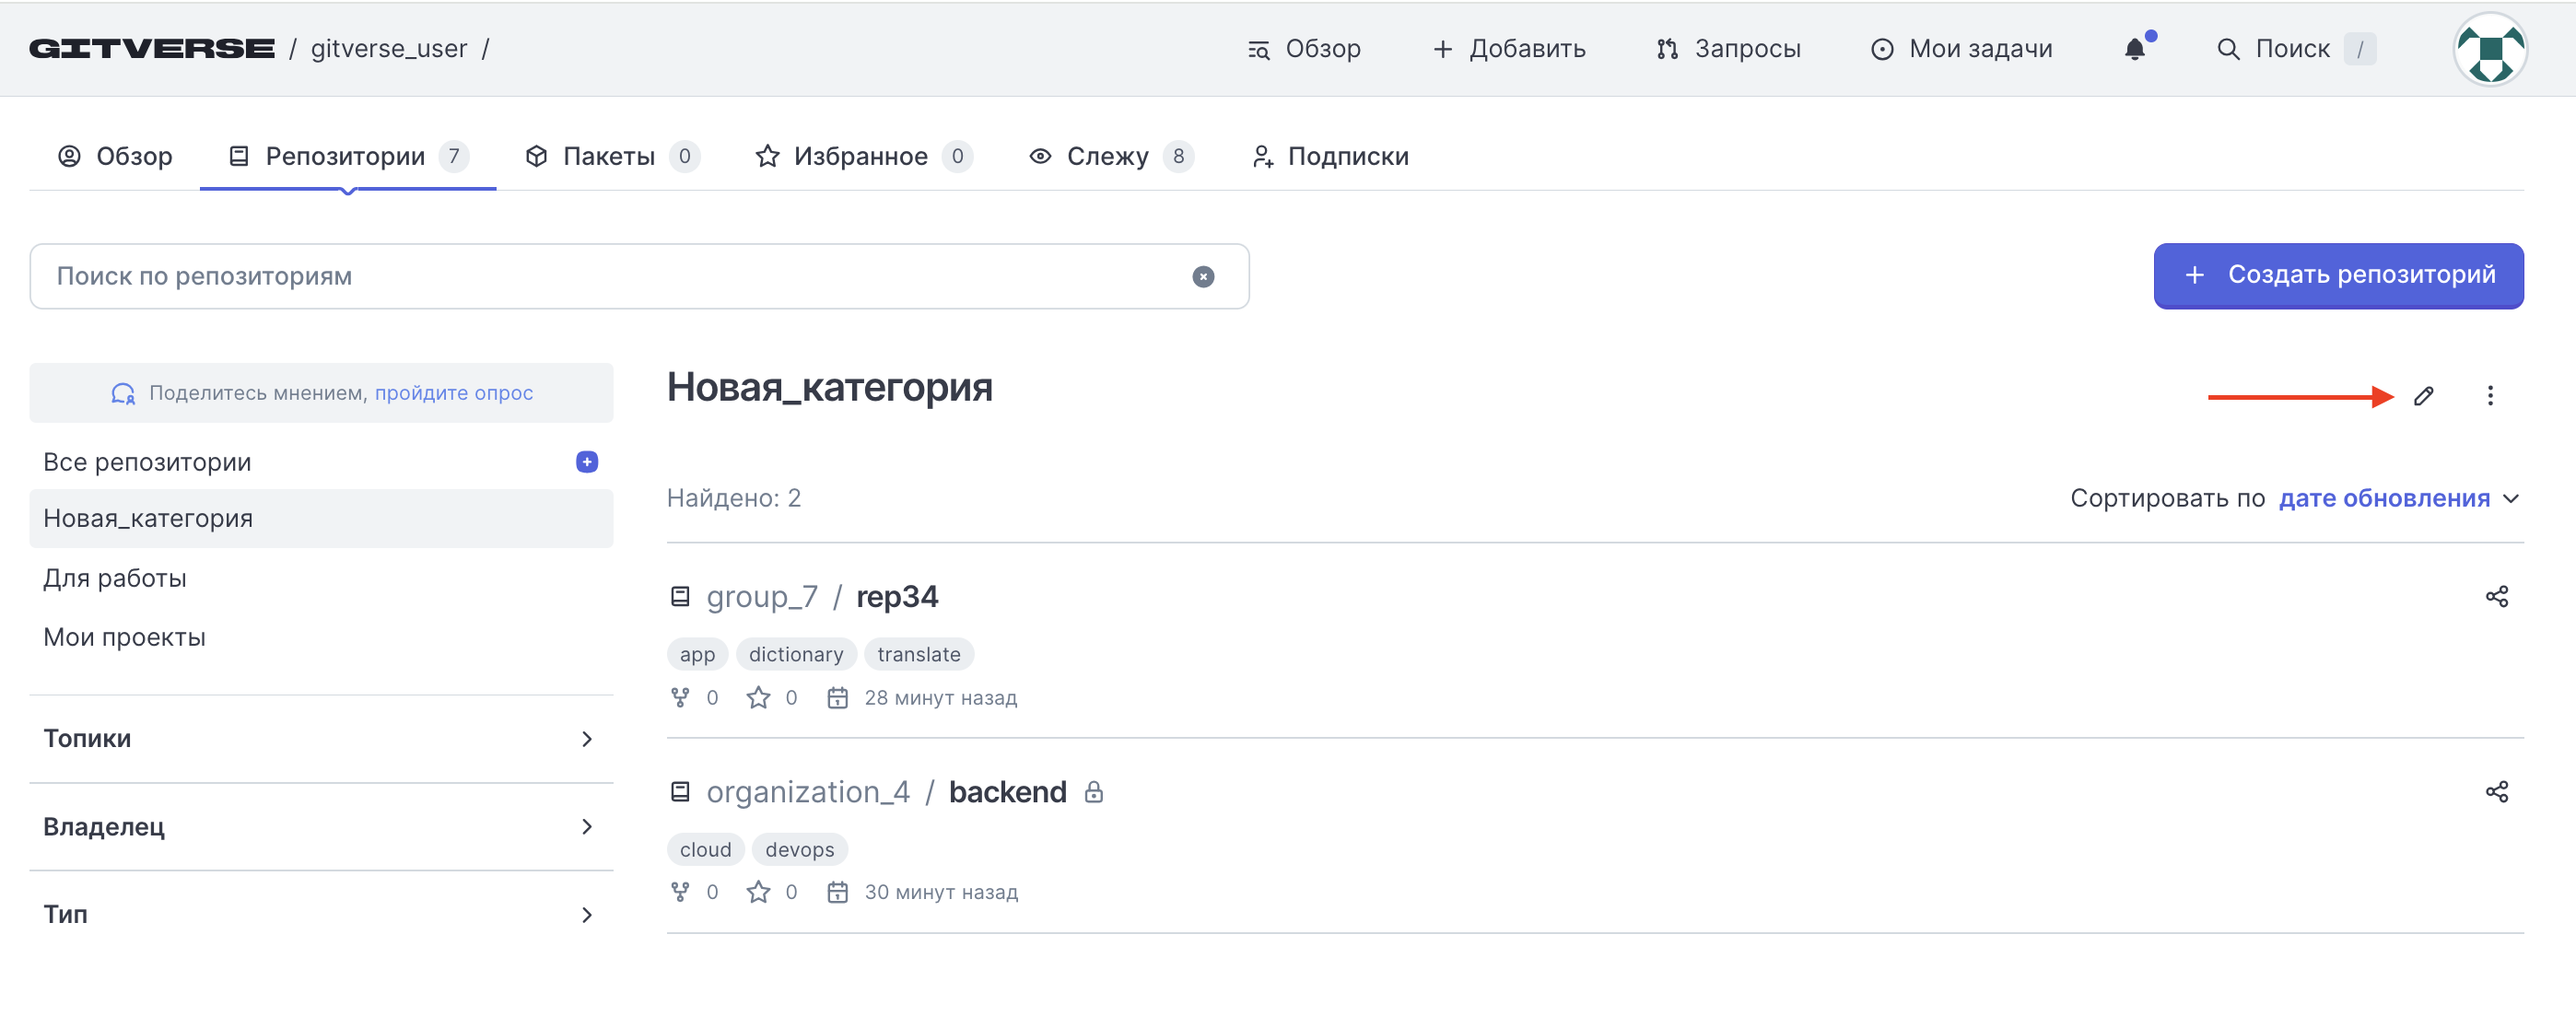This screenshot has width=2576, height=1028.
Task: Open the rep34 repository
Action: pos(897,597)
